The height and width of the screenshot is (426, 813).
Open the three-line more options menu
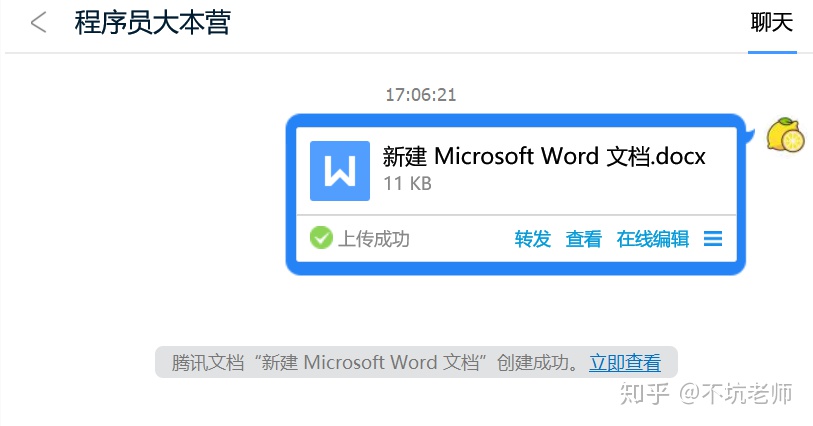point(713,239)
